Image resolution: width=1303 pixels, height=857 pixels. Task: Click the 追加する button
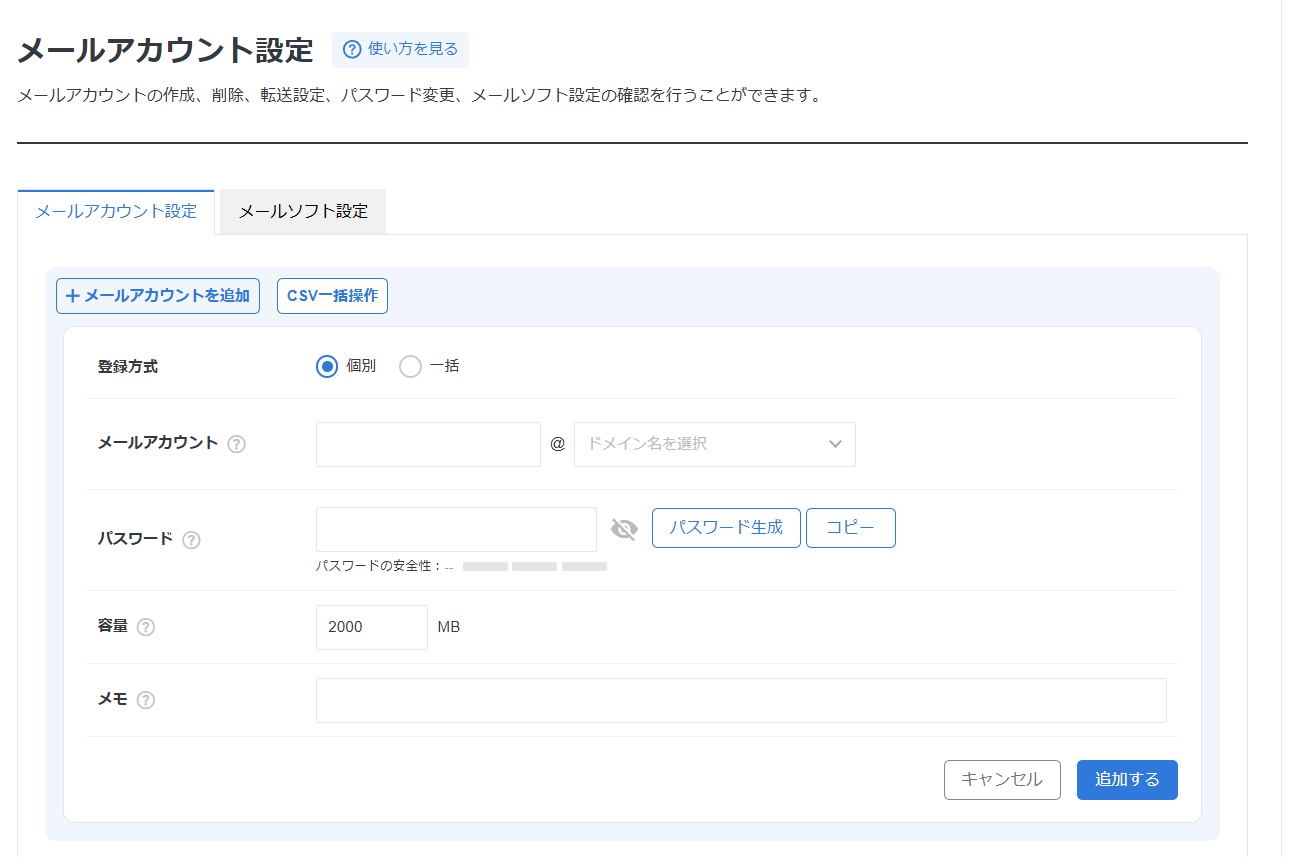tap(1127, 780)
